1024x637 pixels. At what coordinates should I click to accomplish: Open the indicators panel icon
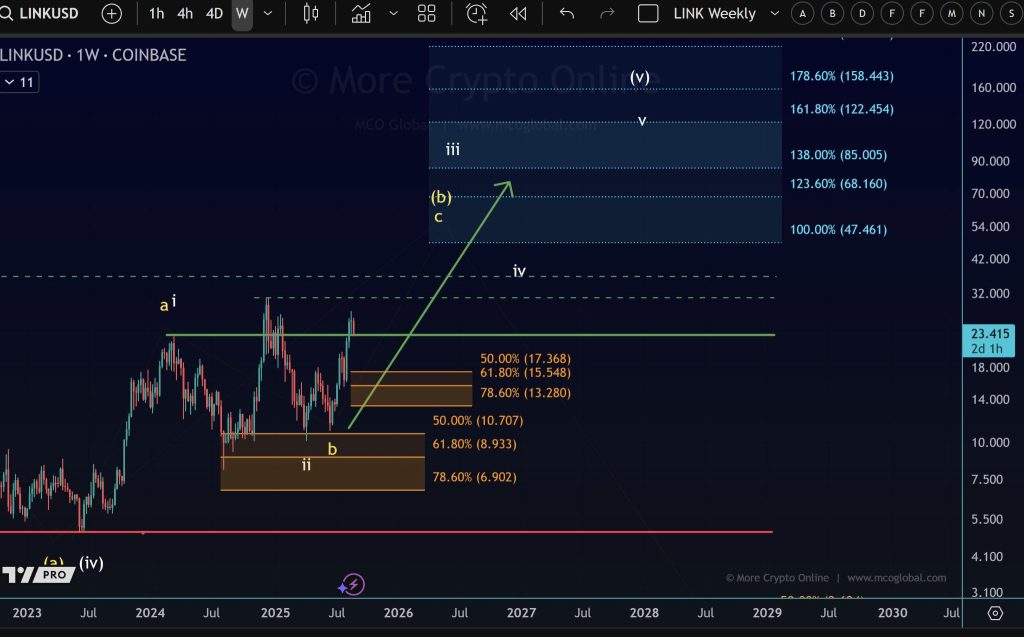coord(361,14)
